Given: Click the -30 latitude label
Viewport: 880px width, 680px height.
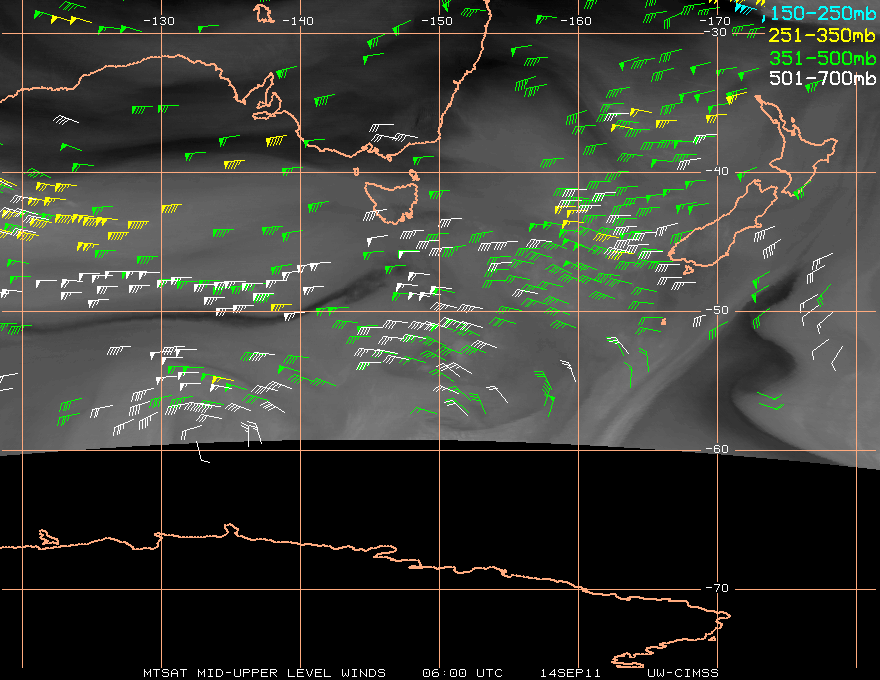Looking at the screenshot, I should pyautogui.click(x=716, y=33).
